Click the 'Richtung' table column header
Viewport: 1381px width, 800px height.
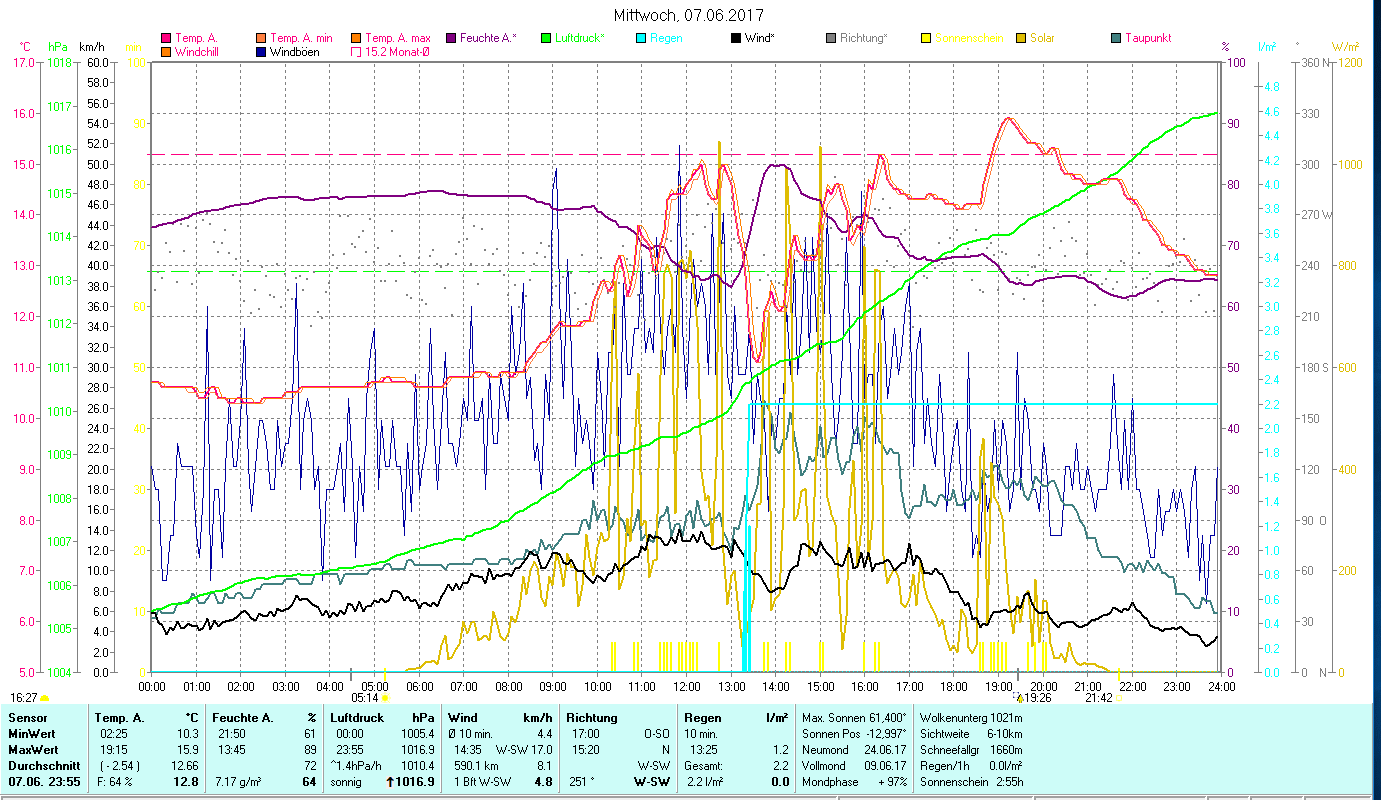tap(592, 718)
